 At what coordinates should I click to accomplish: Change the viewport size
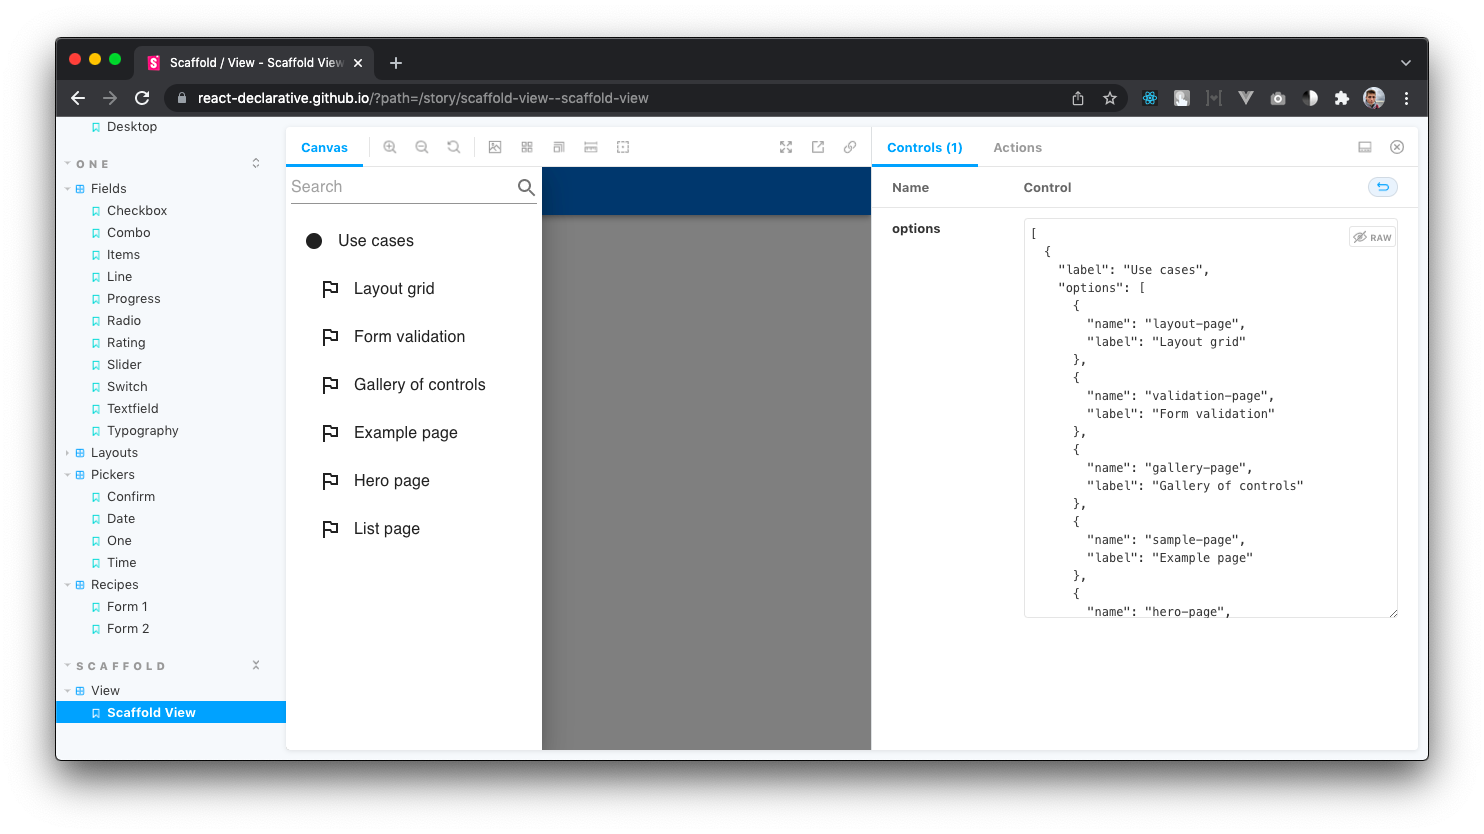(559, 147)
